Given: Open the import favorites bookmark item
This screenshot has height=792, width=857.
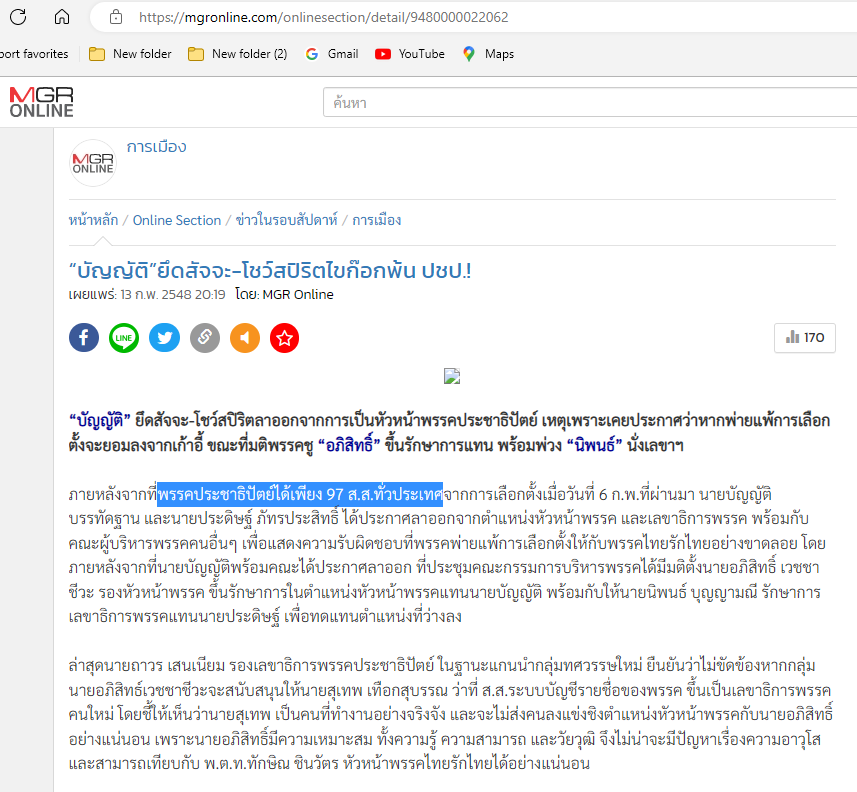Looking at the screenshot, I should (x=34, y=54).
